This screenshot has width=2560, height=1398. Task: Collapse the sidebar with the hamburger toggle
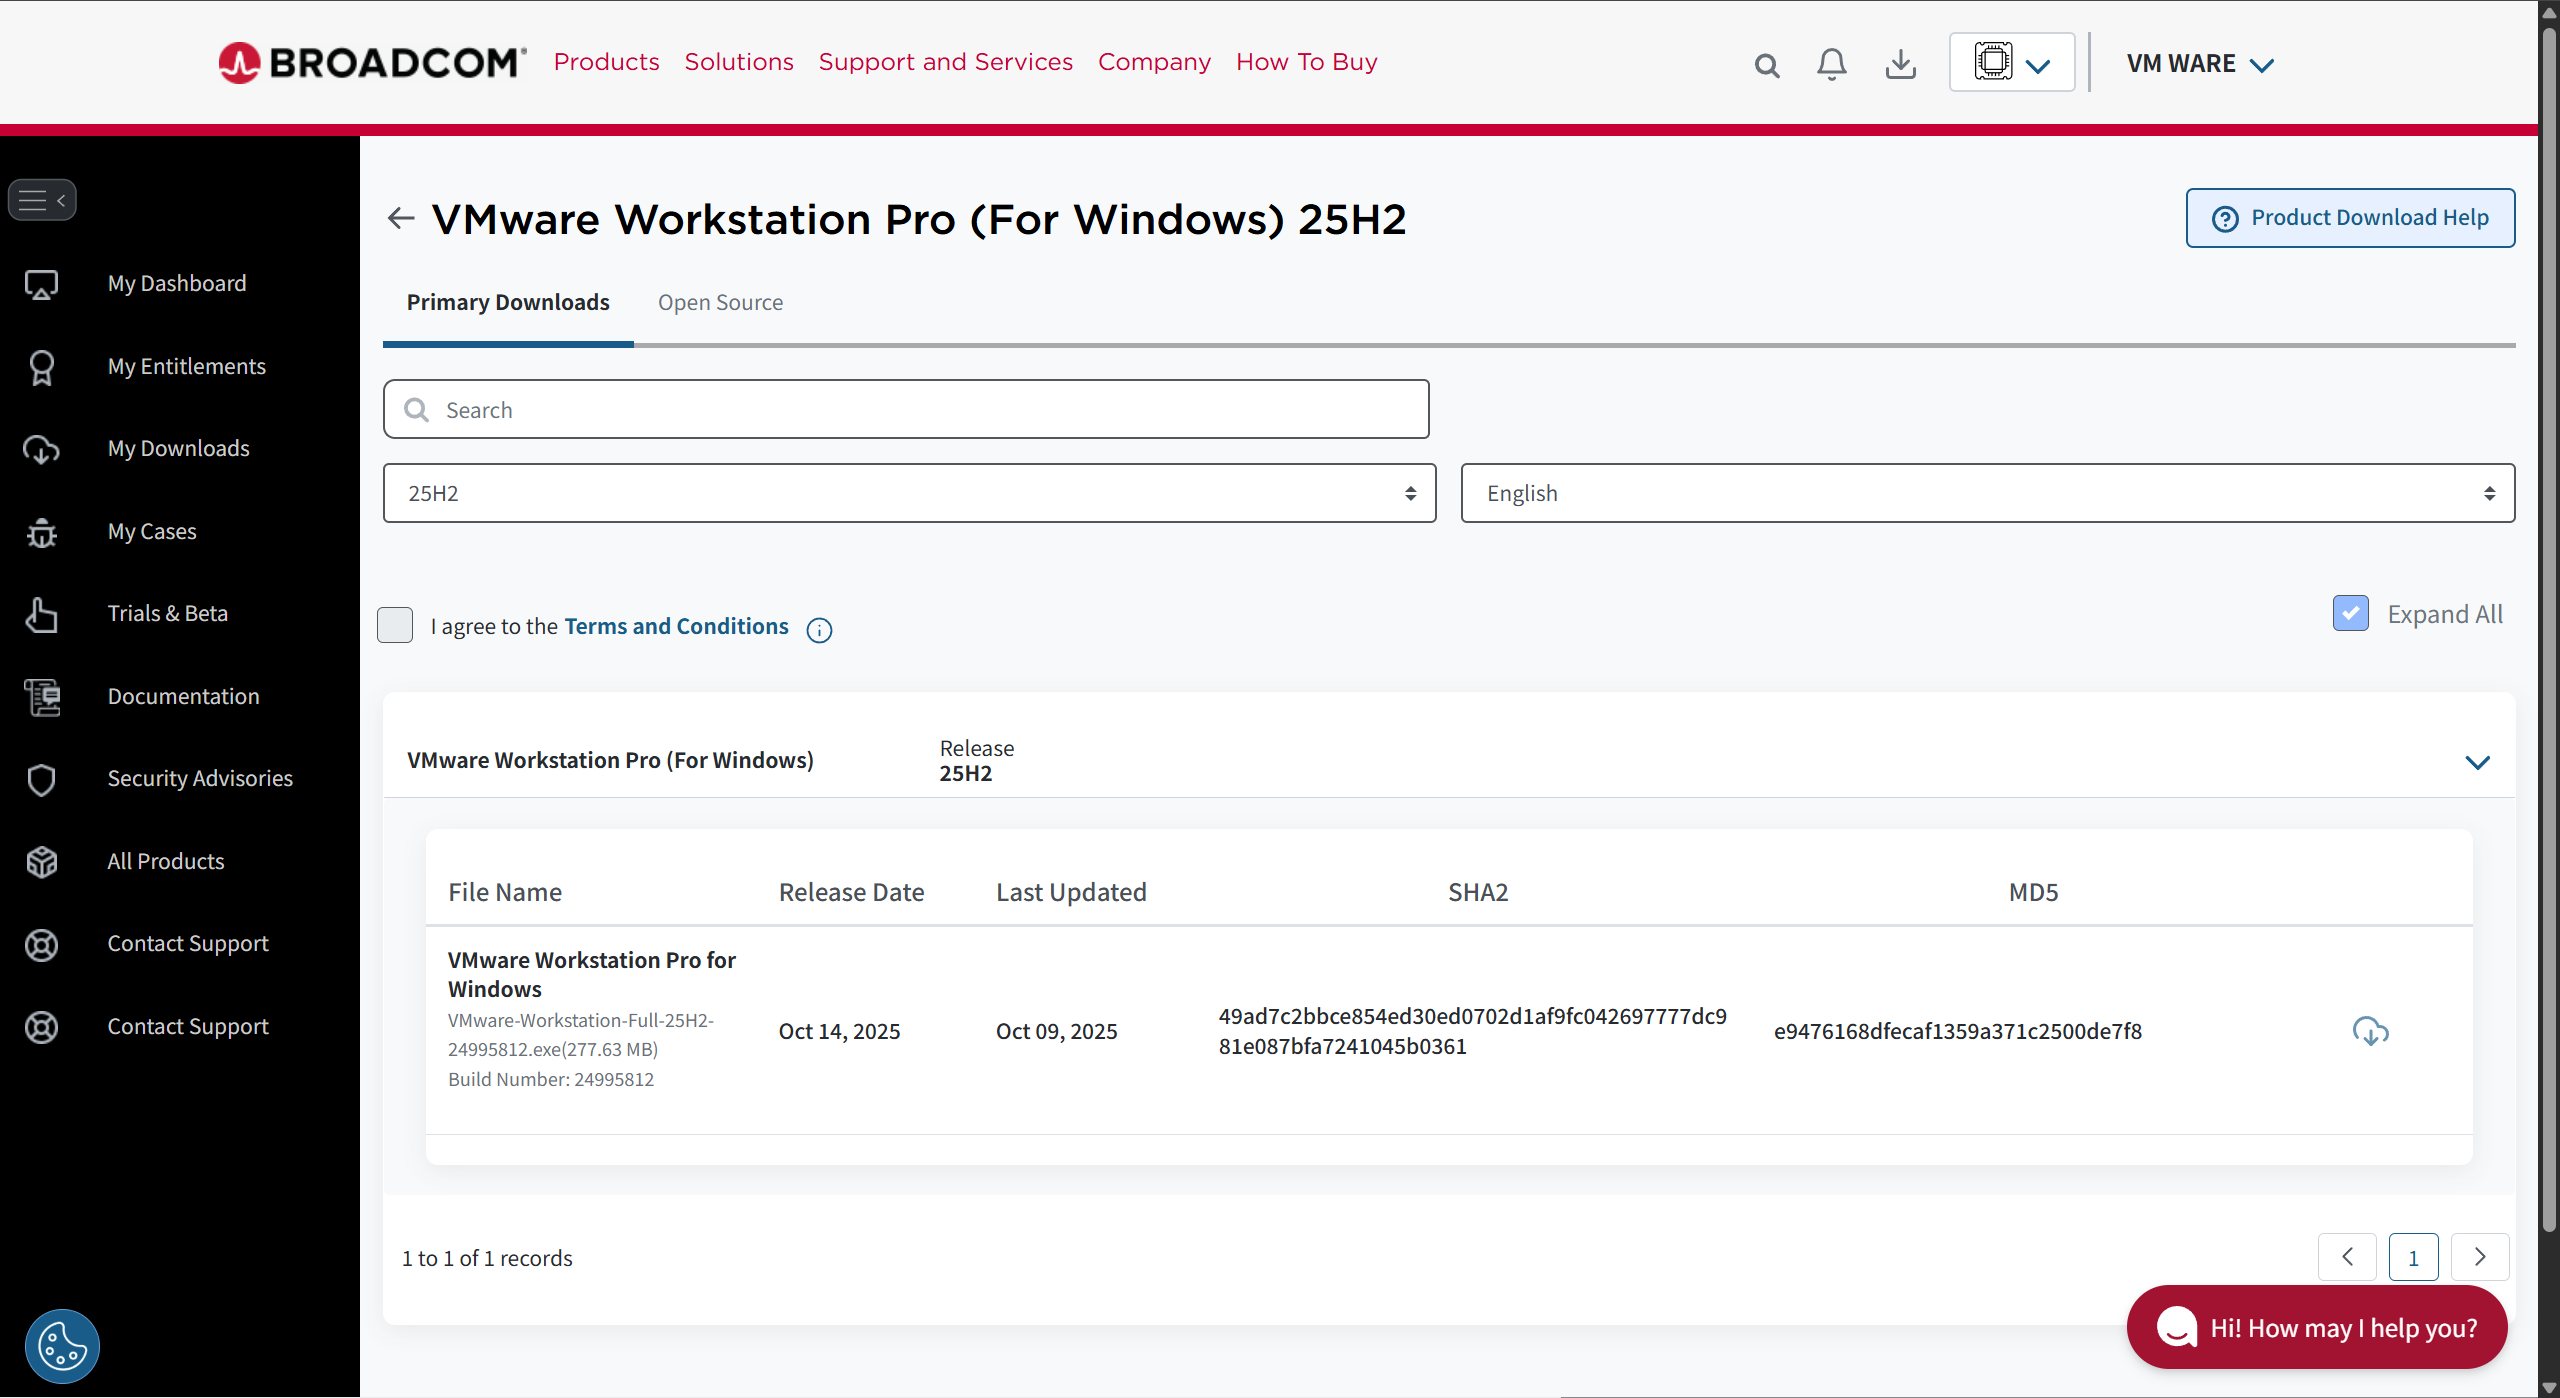[43, 199]
